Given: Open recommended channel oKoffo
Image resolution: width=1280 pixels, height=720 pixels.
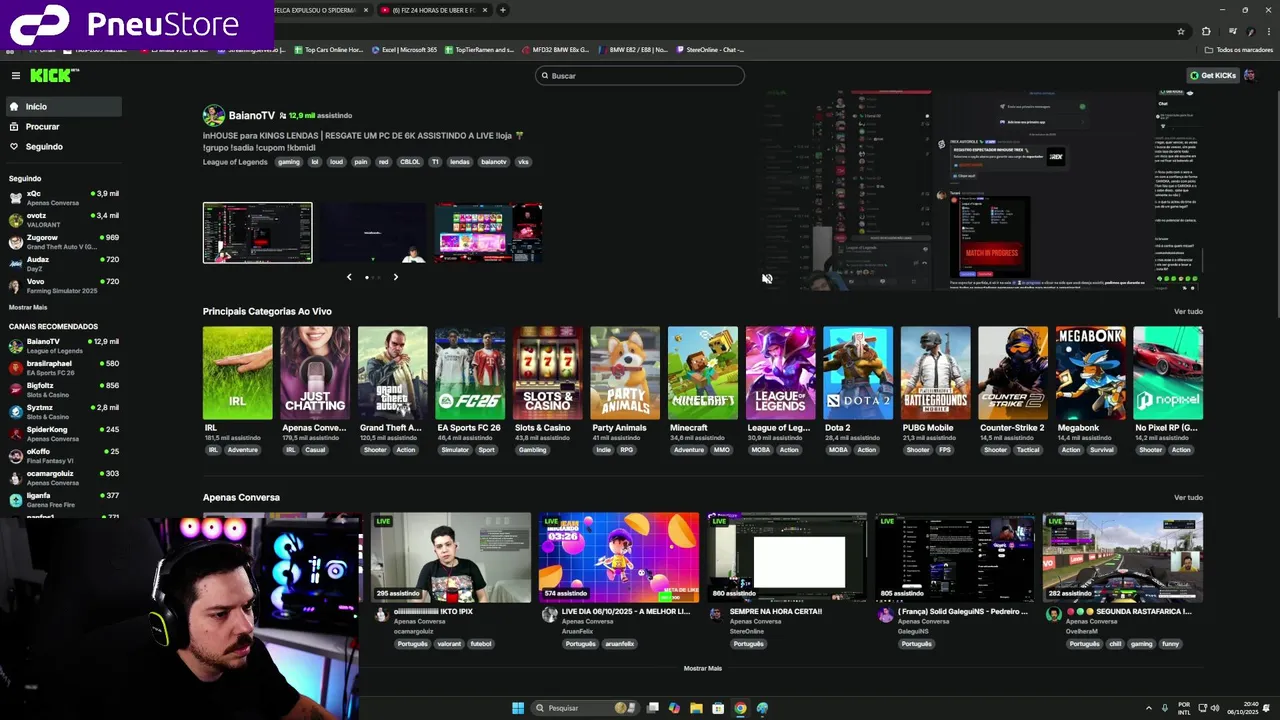Looking at the screenshot, I should click(x=62, y=456).
